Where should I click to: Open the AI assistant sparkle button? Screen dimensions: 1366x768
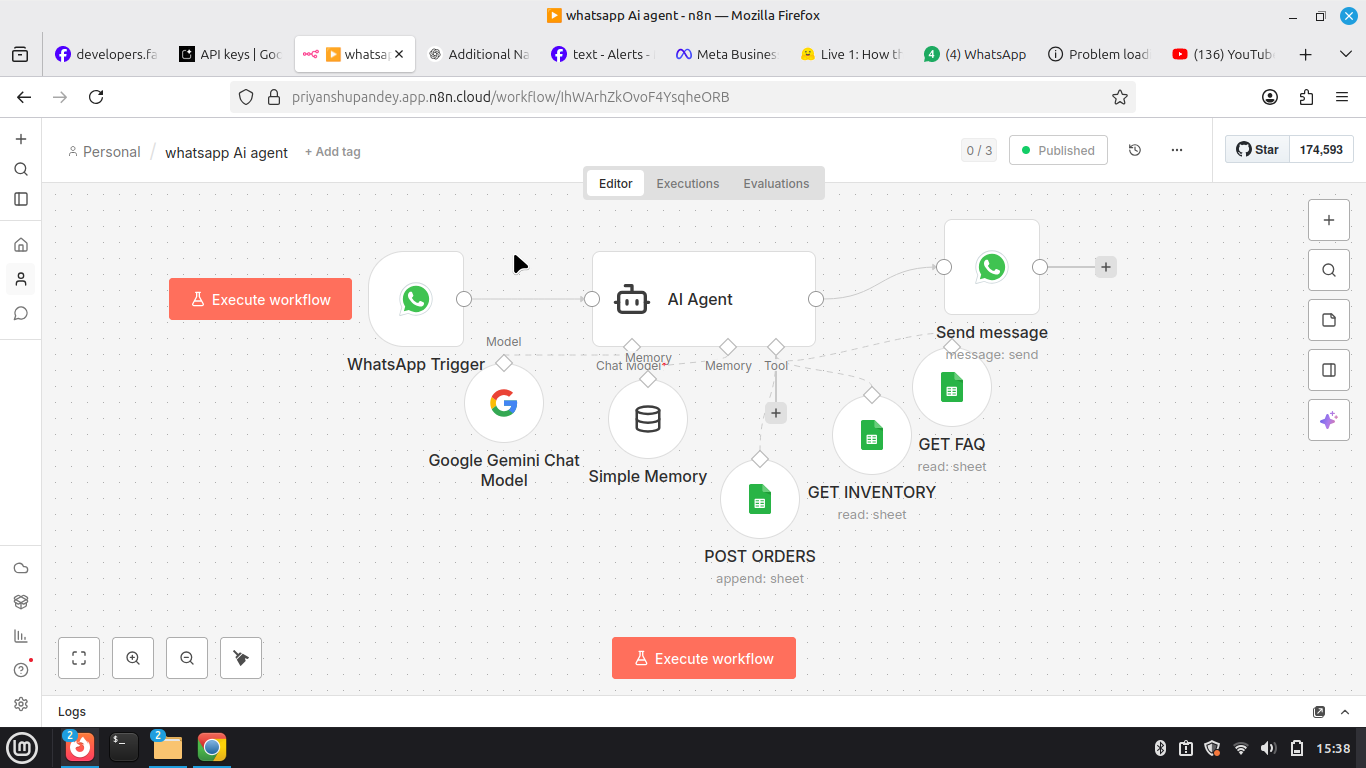1329,420
